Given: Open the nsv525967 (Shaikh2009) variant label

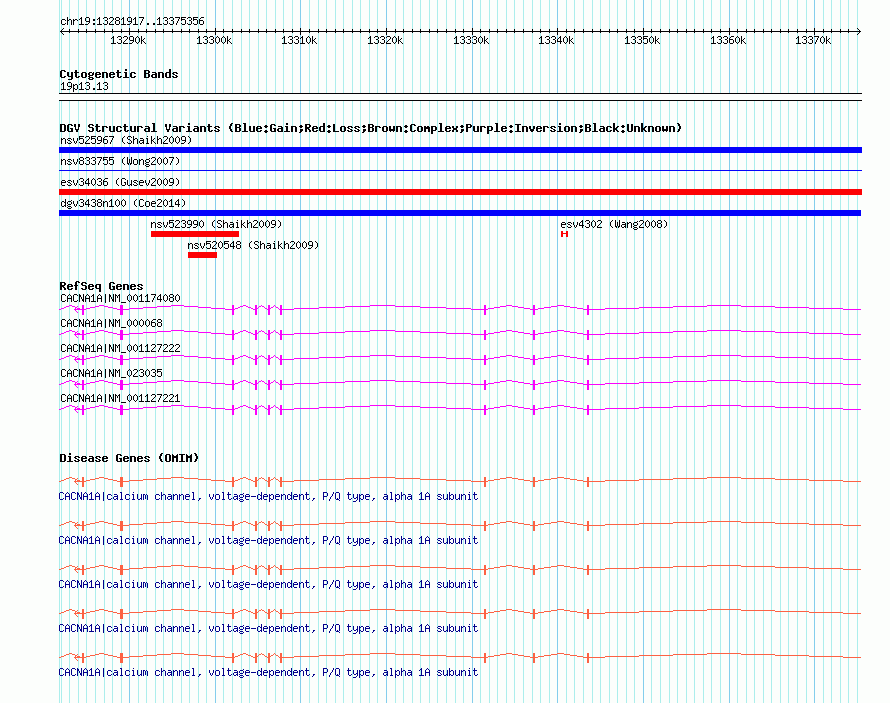Looking at the screenshot, I should click(126, 140).
